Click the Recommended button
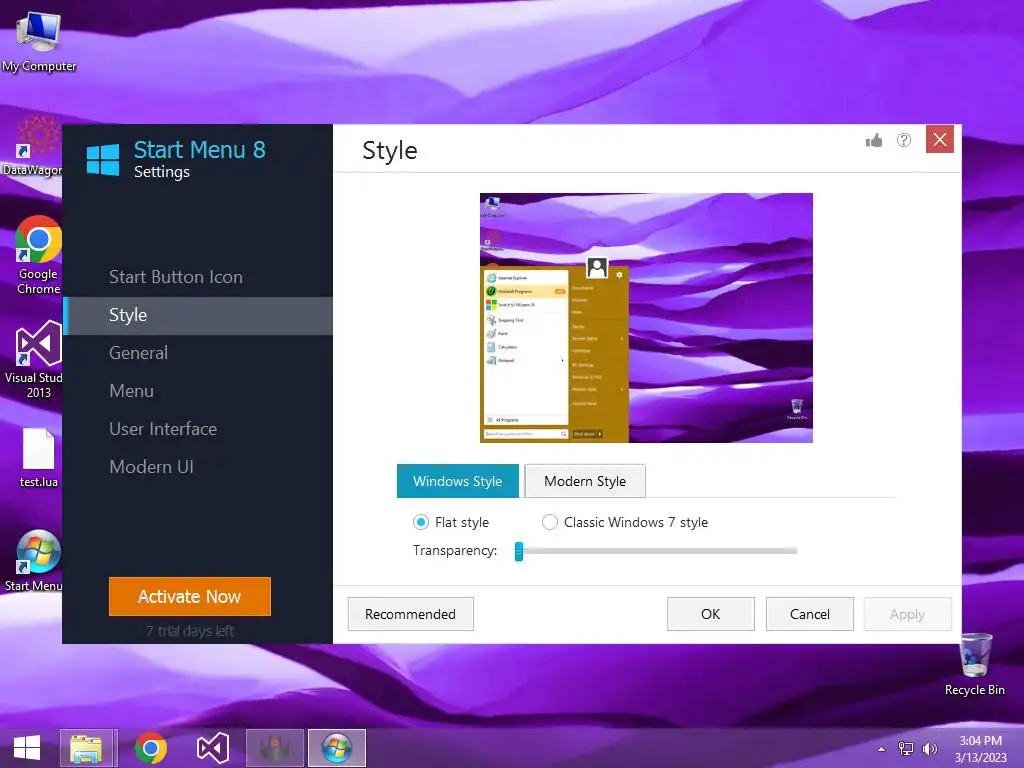The width and height of the screenshot is (1024, 768). coord(410,615)
